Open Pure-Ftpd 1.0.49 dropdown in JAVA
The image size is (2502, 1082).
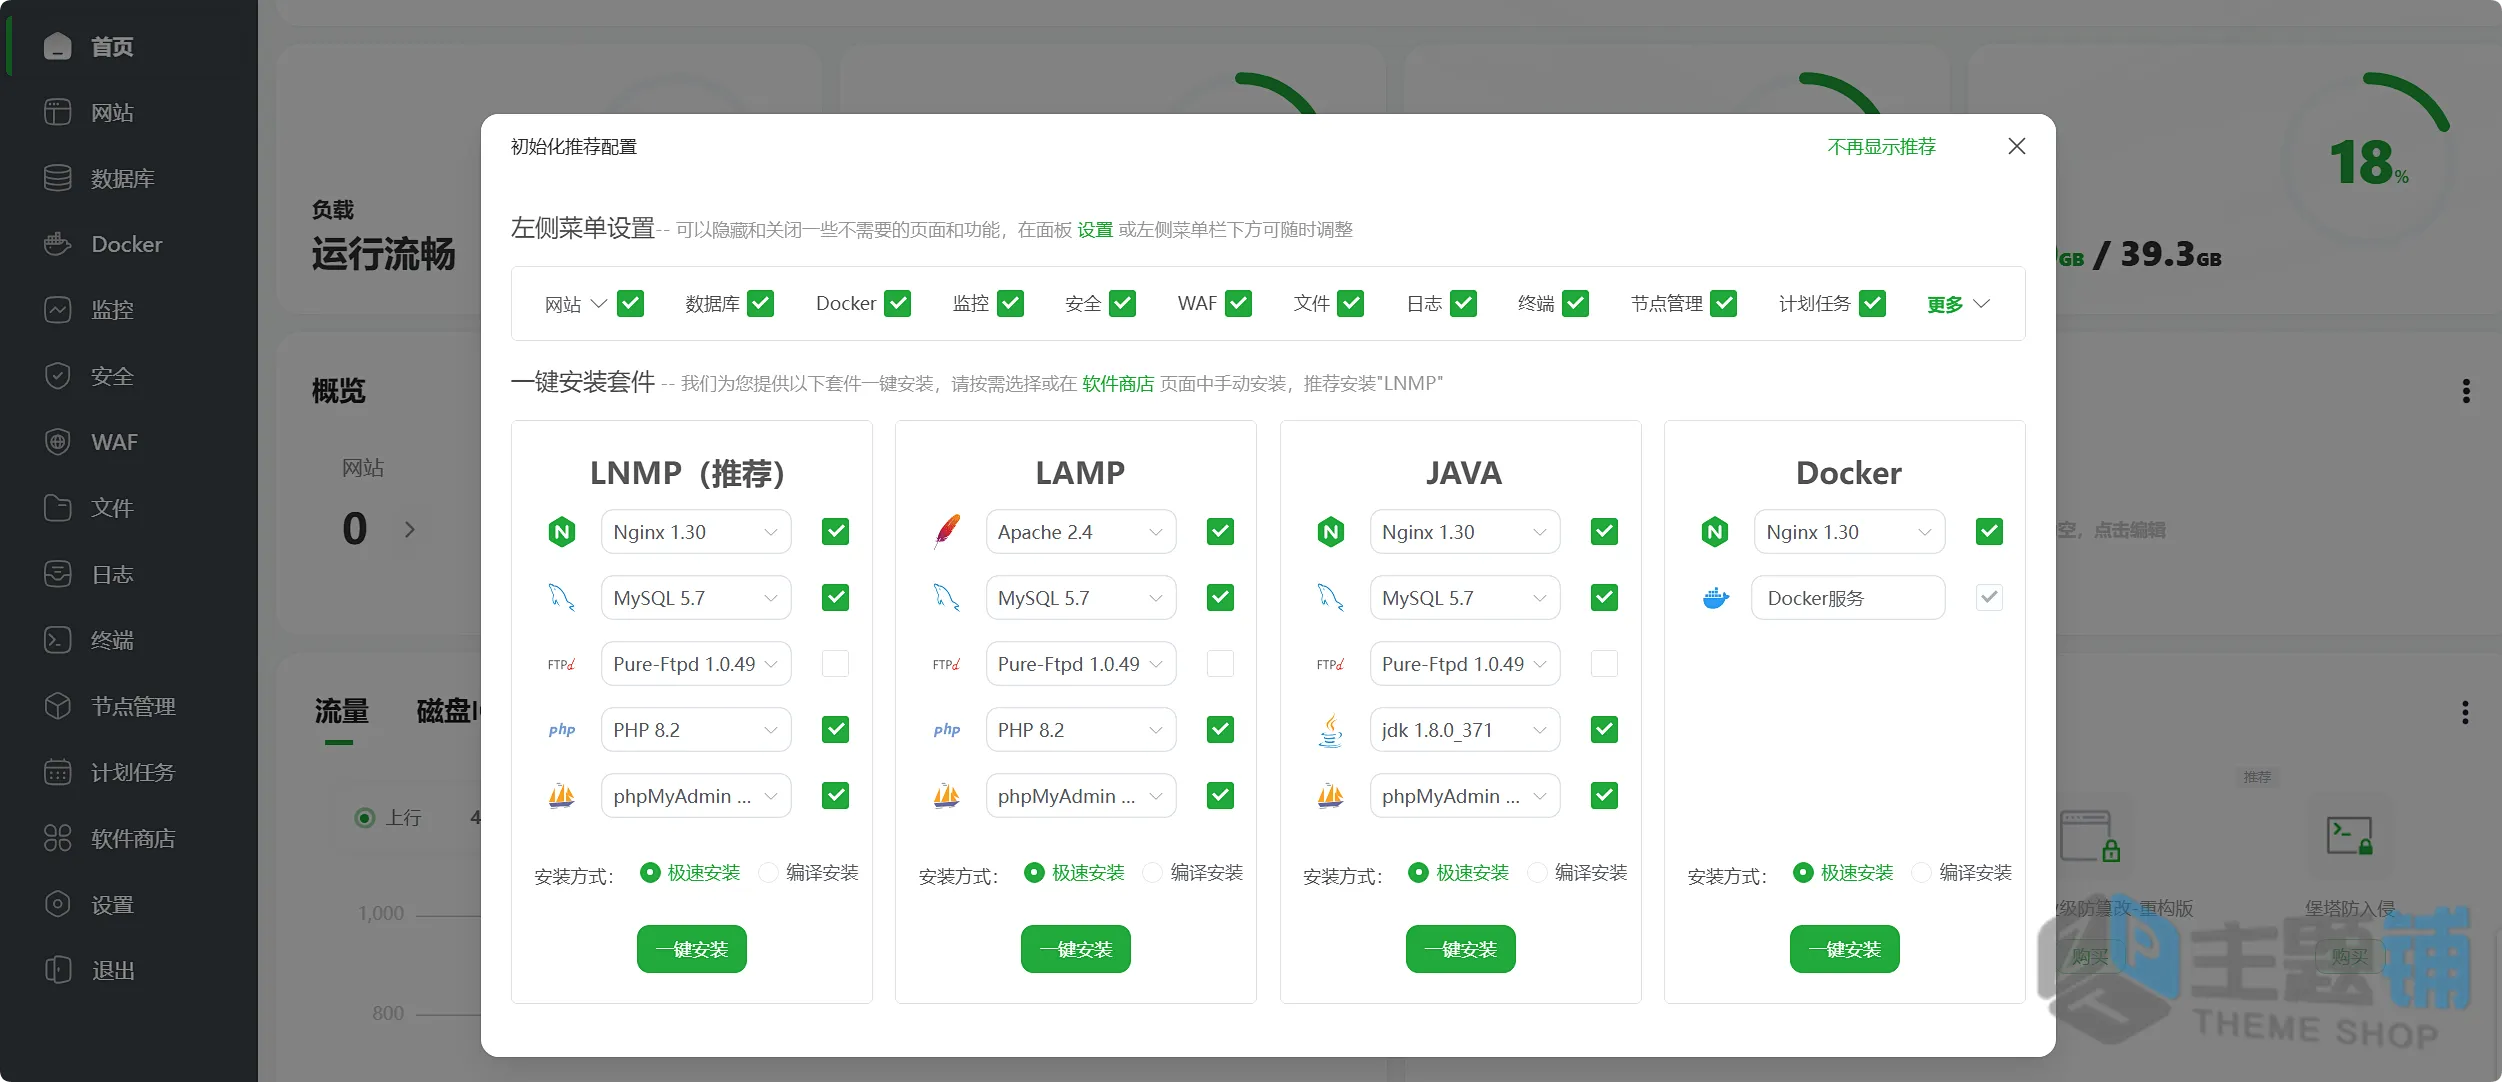1465,664
